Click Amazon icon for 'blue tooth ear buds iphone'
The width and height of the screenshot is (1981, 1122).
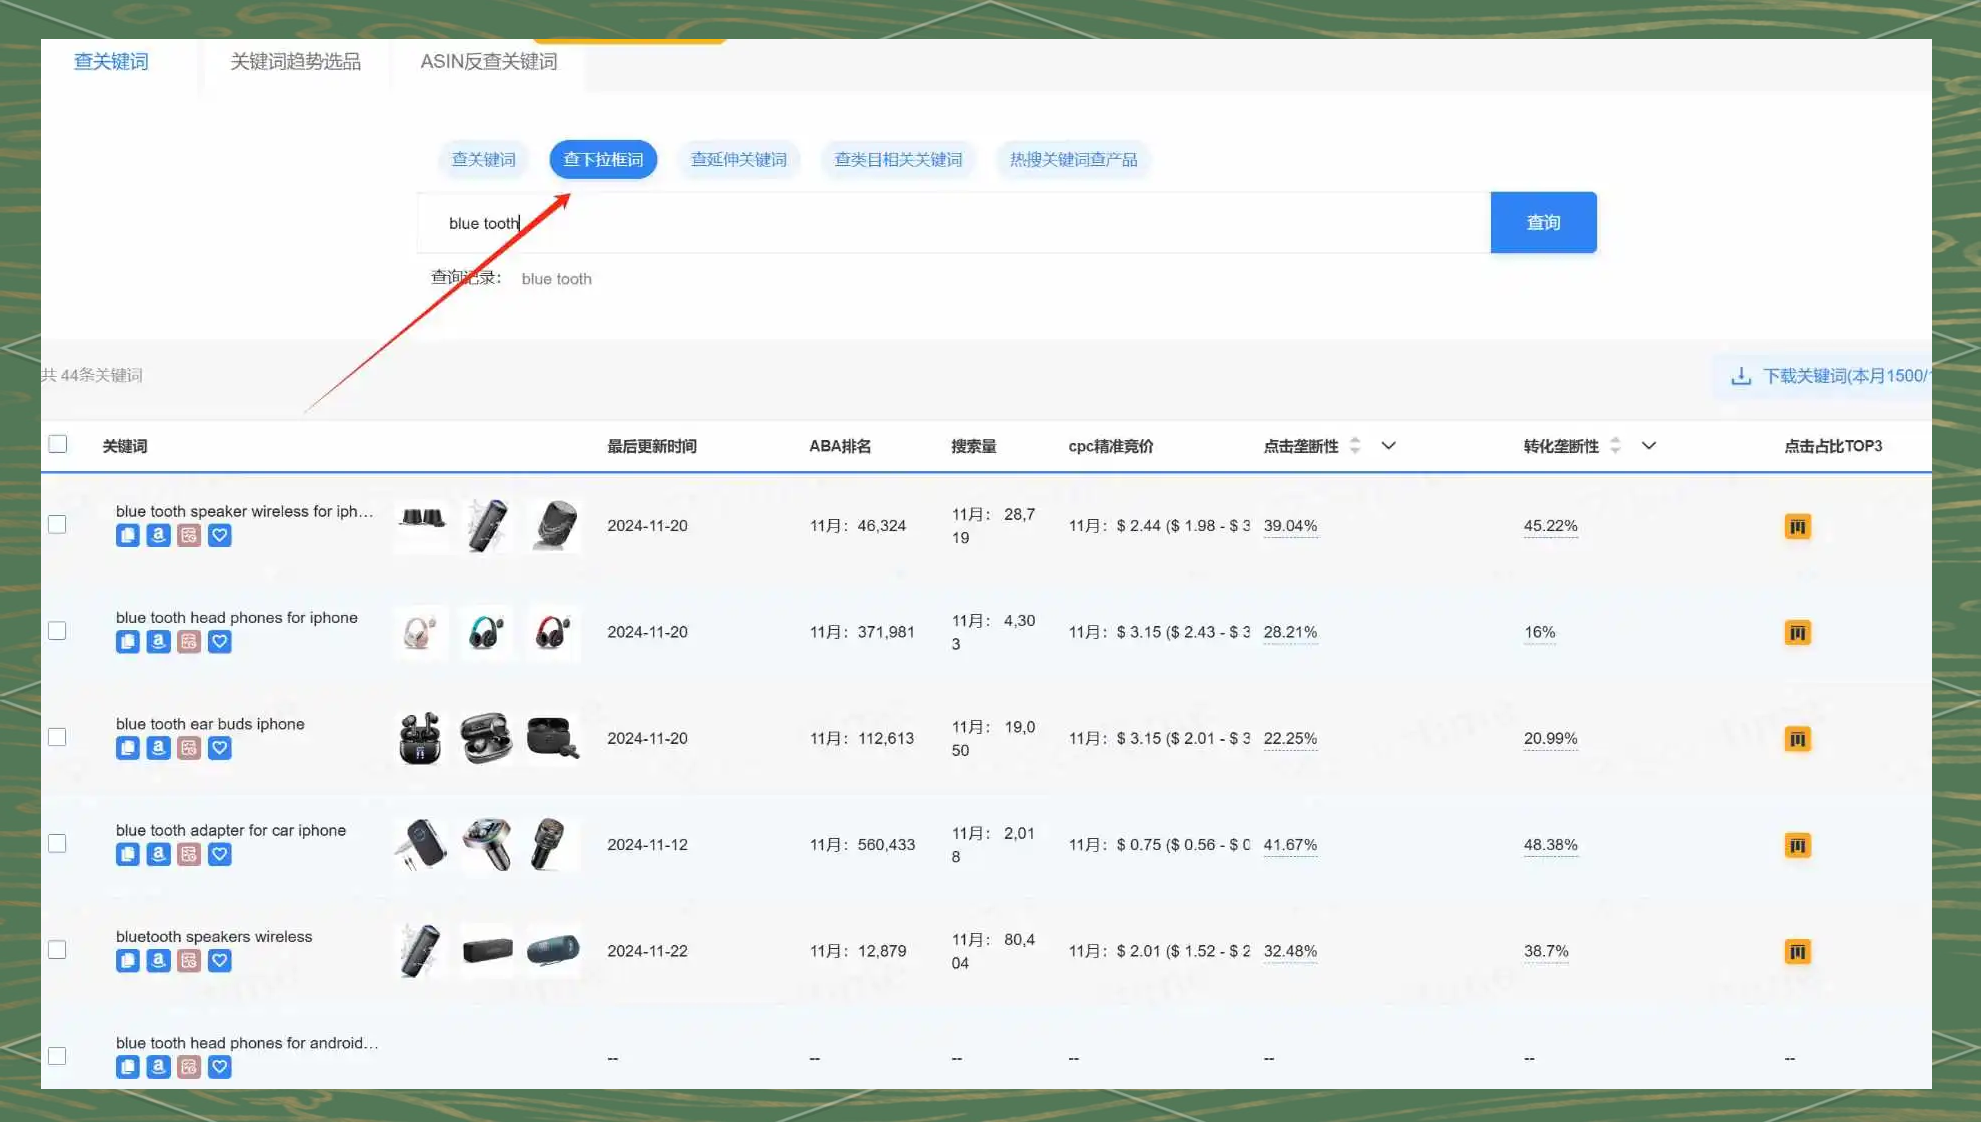pos(158,748)
